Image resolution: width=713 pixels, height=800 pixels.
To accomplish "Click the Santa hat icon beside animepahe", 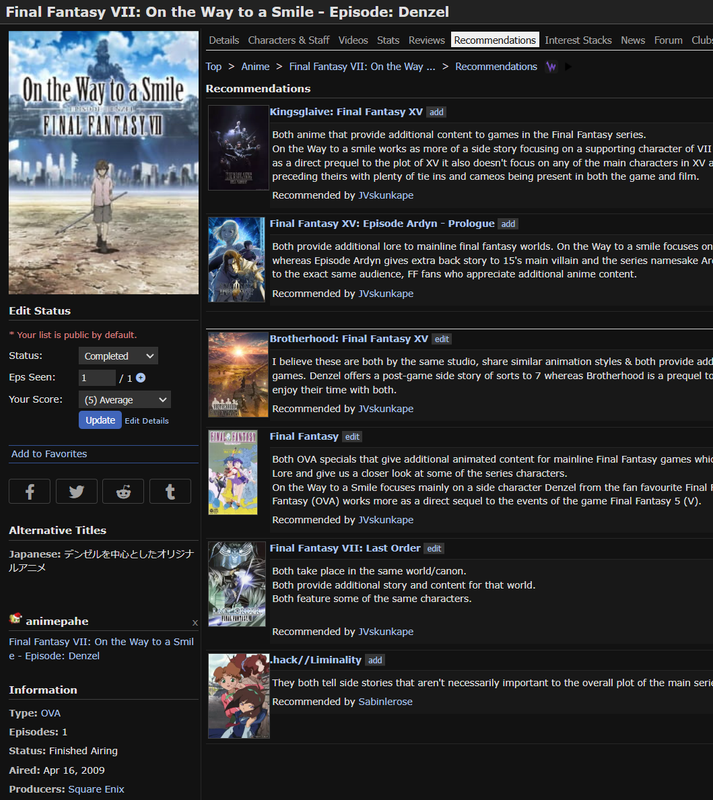I will tap(15, 619).
